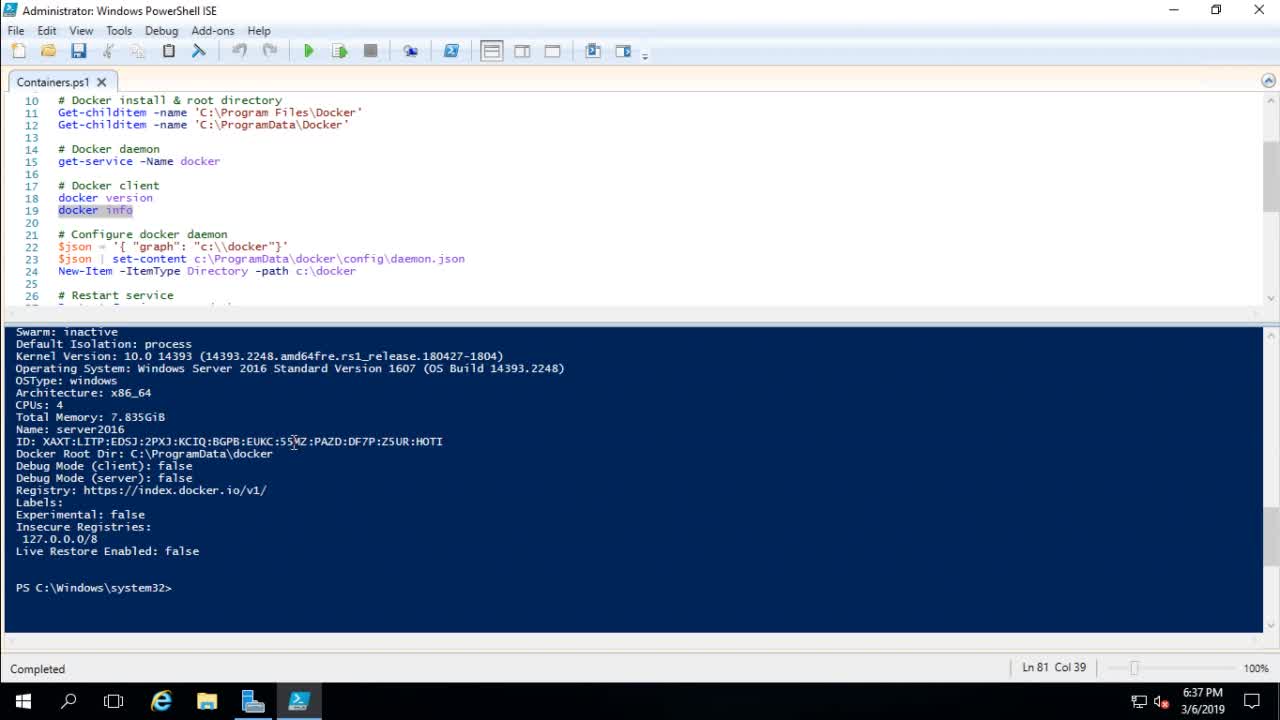The width and height of the screenshot is (1280, 720).
Task: Click the Undo arrow icon
Action: click(x=239, y=51)
